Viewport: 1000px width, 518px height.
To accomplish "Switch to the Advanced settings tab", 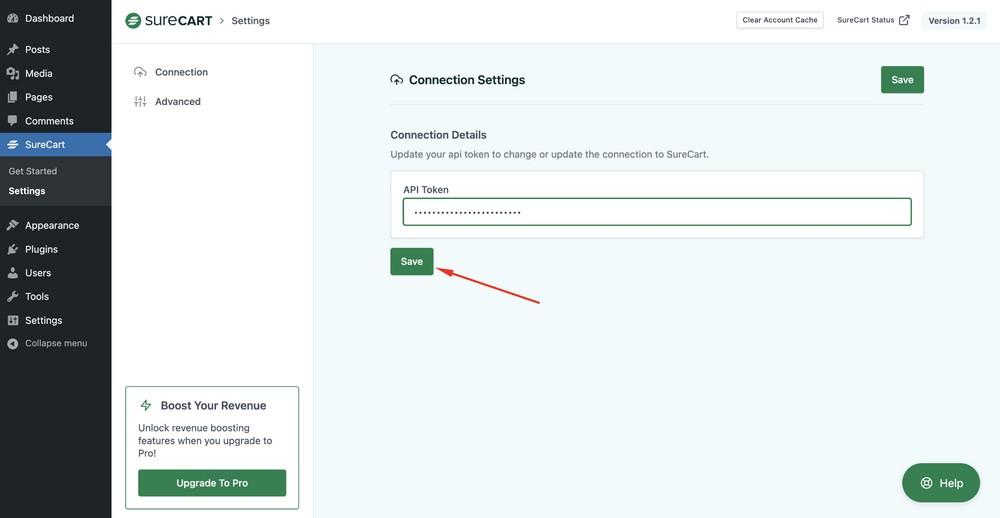I will [x=167, y=101].
